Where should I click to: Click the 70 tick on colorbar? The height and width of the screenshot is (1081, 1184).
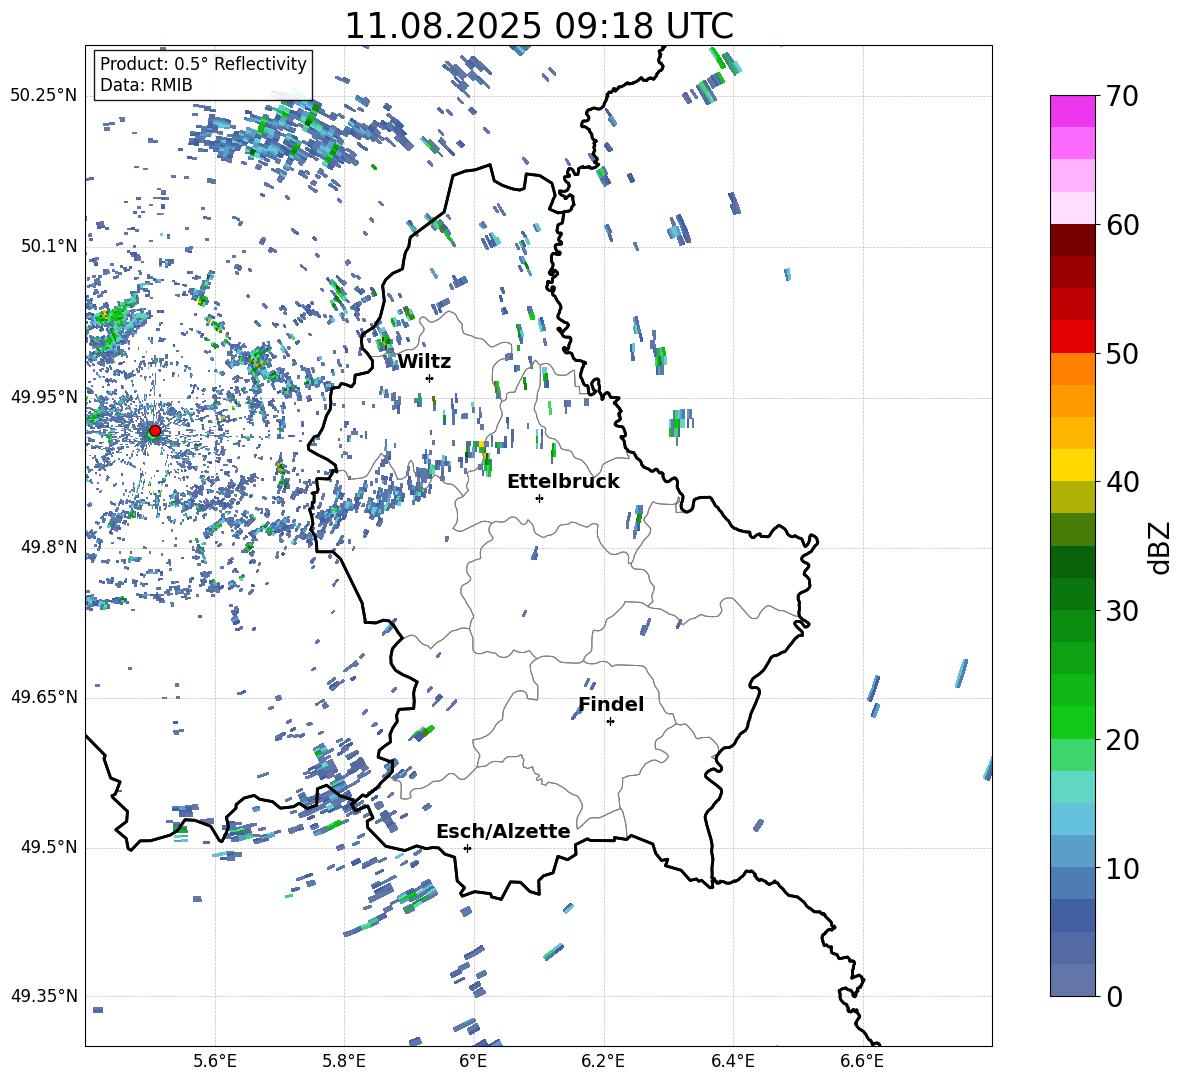1122,96
